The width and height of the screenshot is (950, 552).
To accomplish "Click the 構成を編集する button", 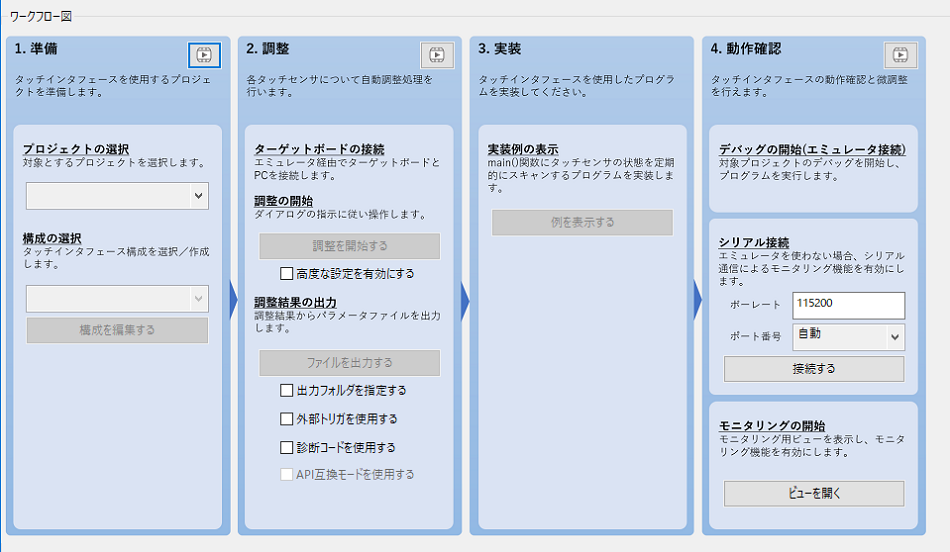I will point(117,330).
